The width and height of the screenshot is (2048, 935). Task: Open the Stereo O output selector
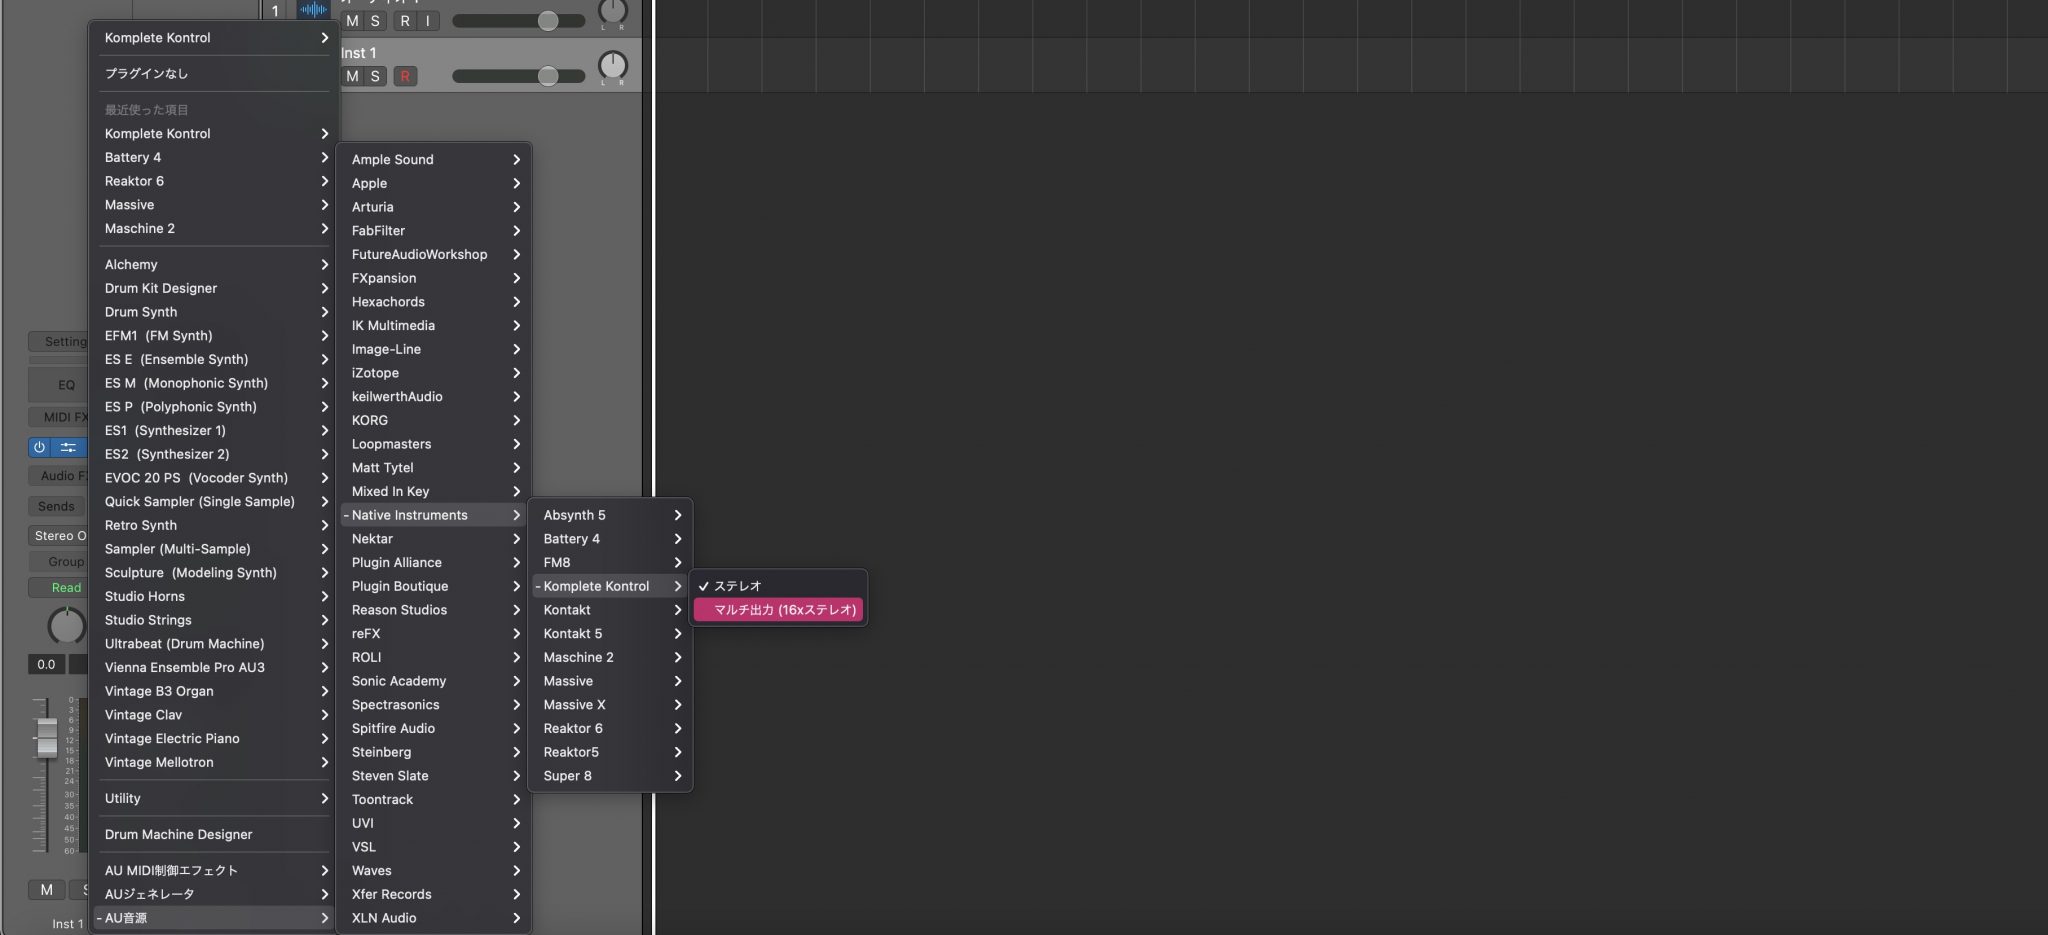coord(60,535)
